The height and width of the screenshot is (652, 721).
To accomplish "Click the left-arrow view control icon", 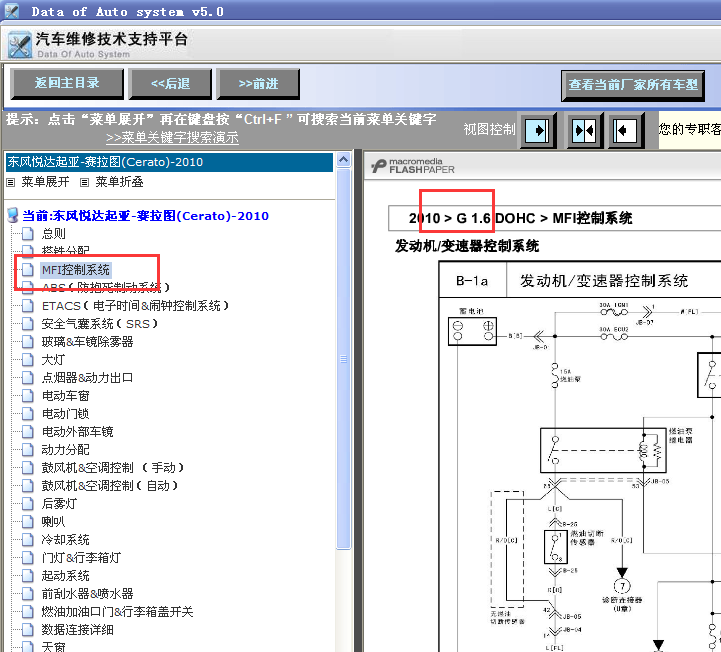I will pos(625,130).
